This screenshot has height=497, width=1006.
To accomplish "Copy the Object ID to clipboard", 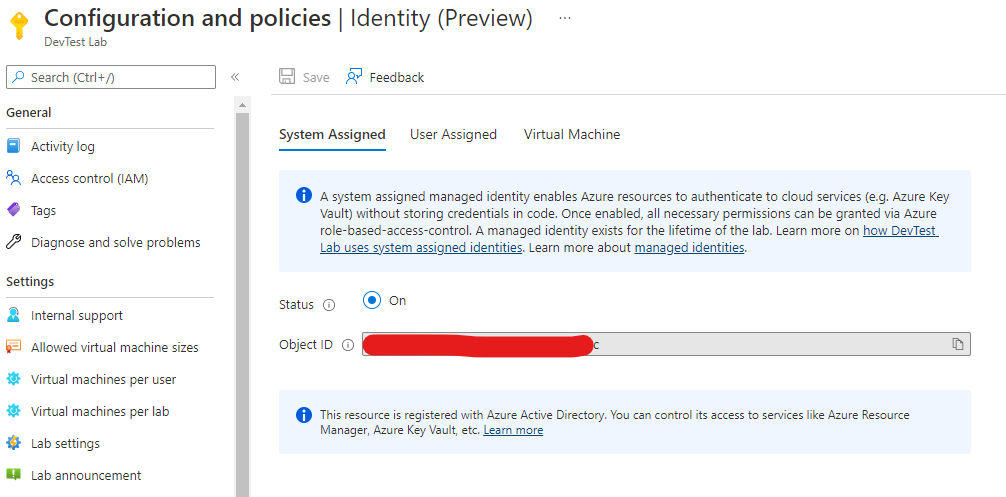I will [958, 344].
